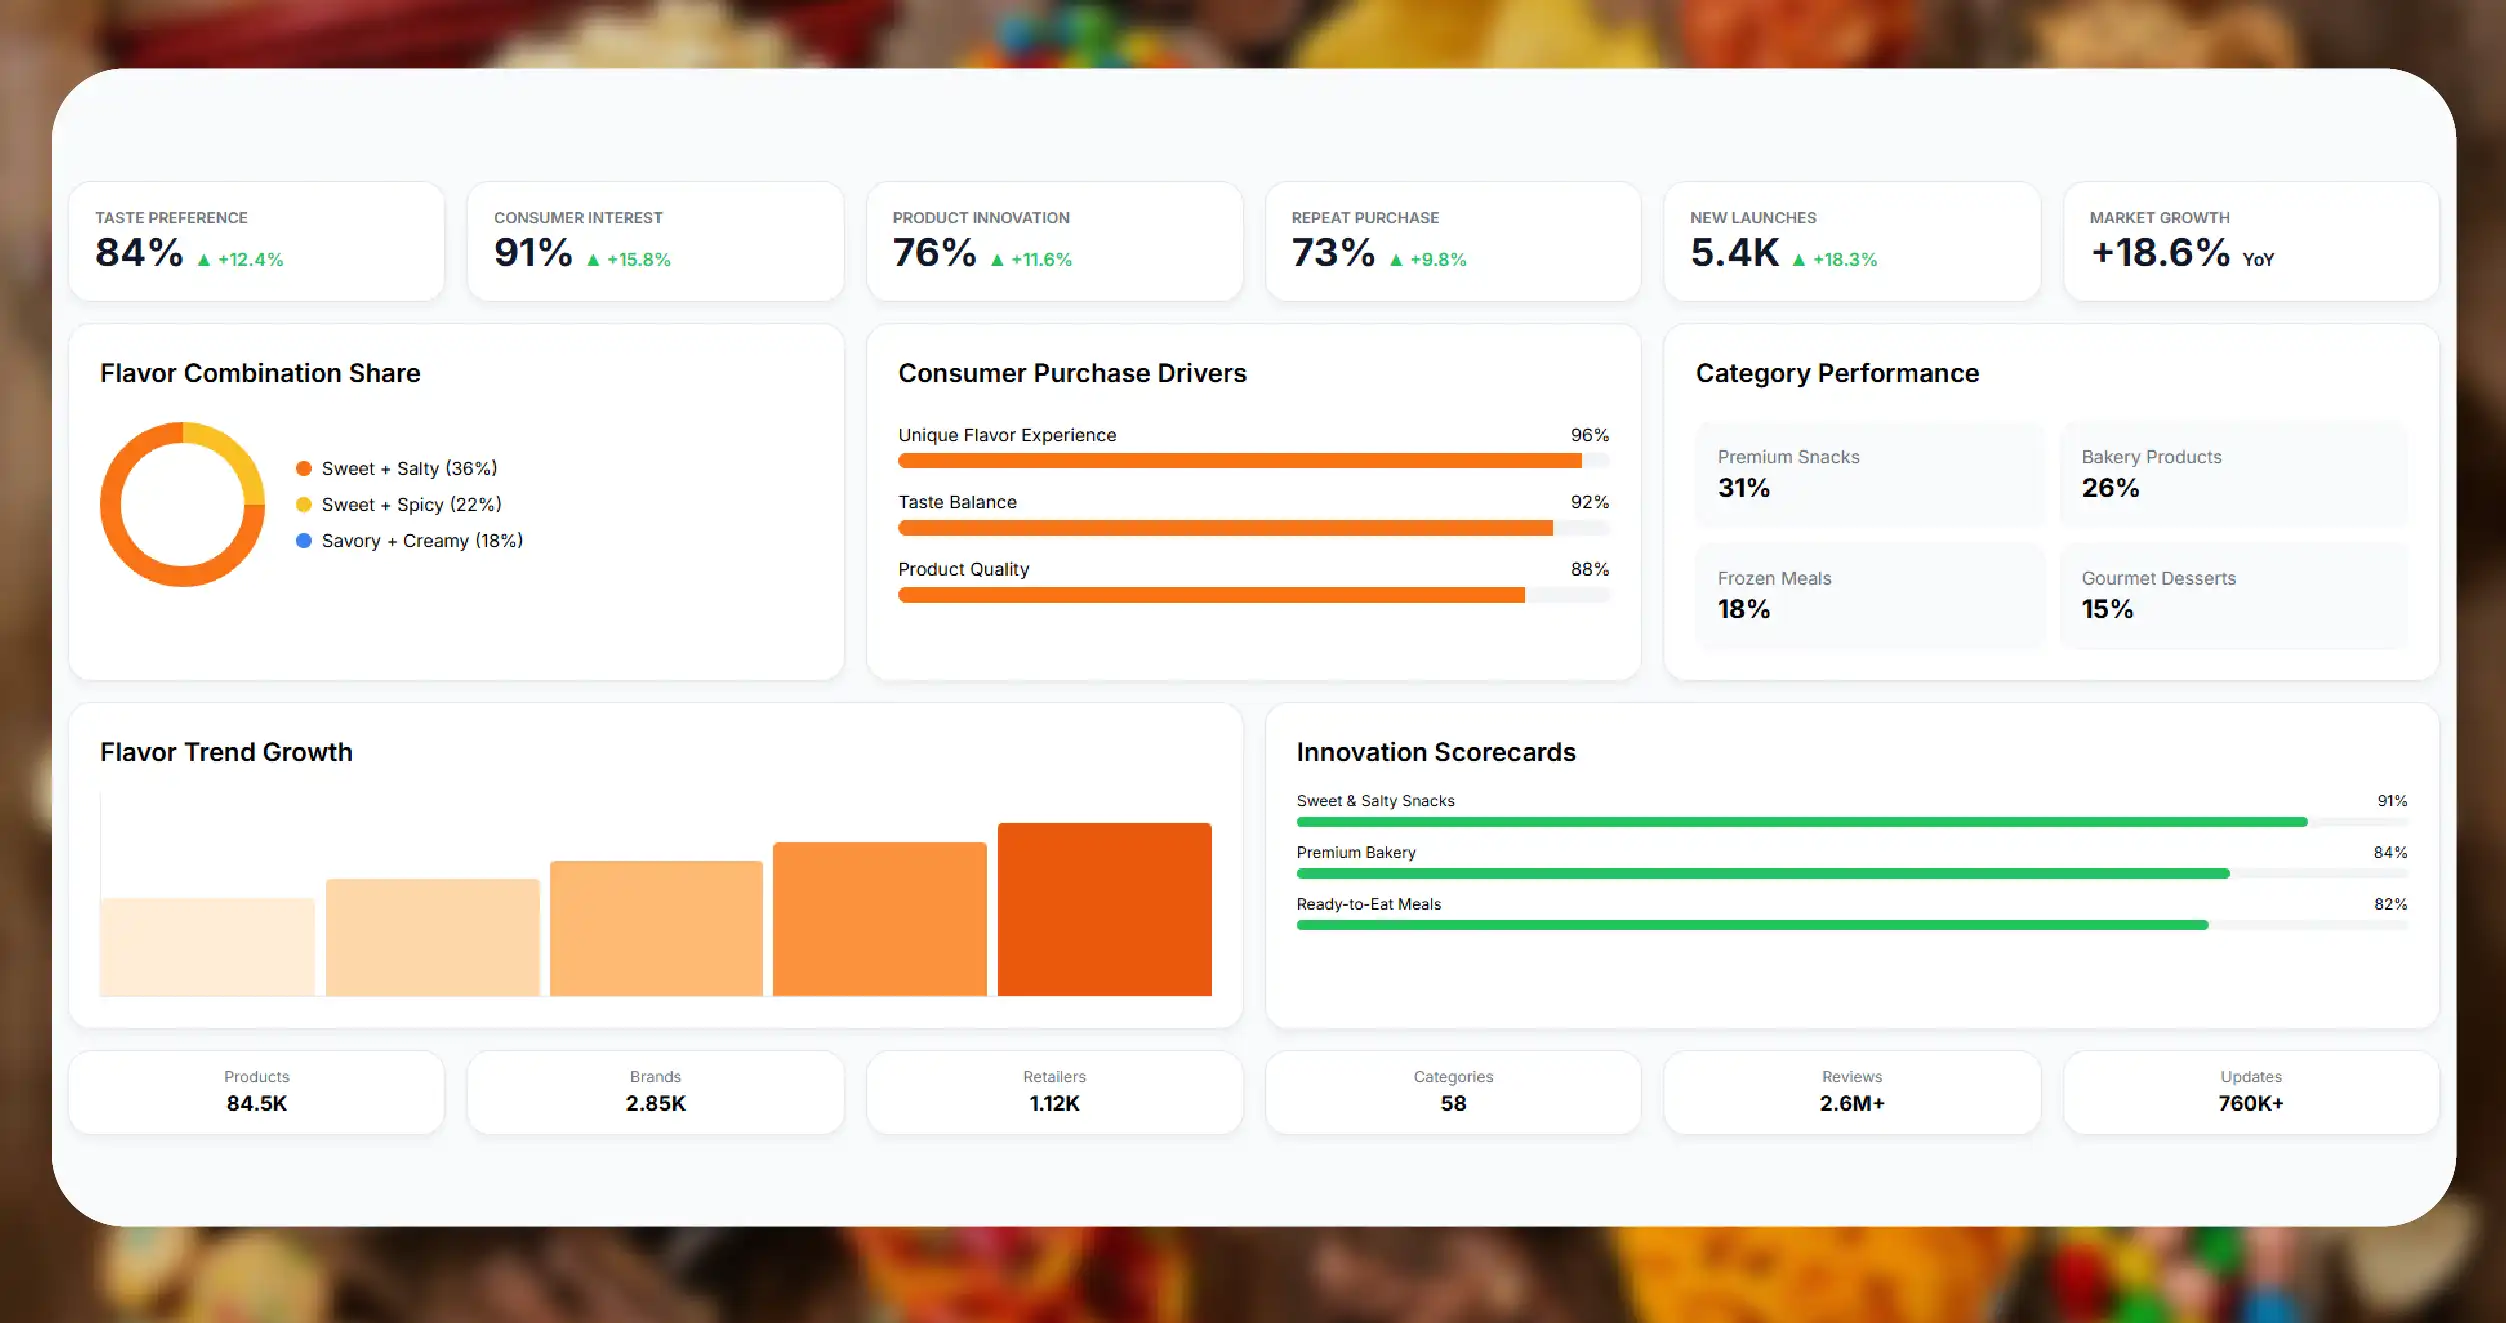Open the Premium Snacks 31% category tile
Screen dimensions: 2506x1323
(1870, 473)
